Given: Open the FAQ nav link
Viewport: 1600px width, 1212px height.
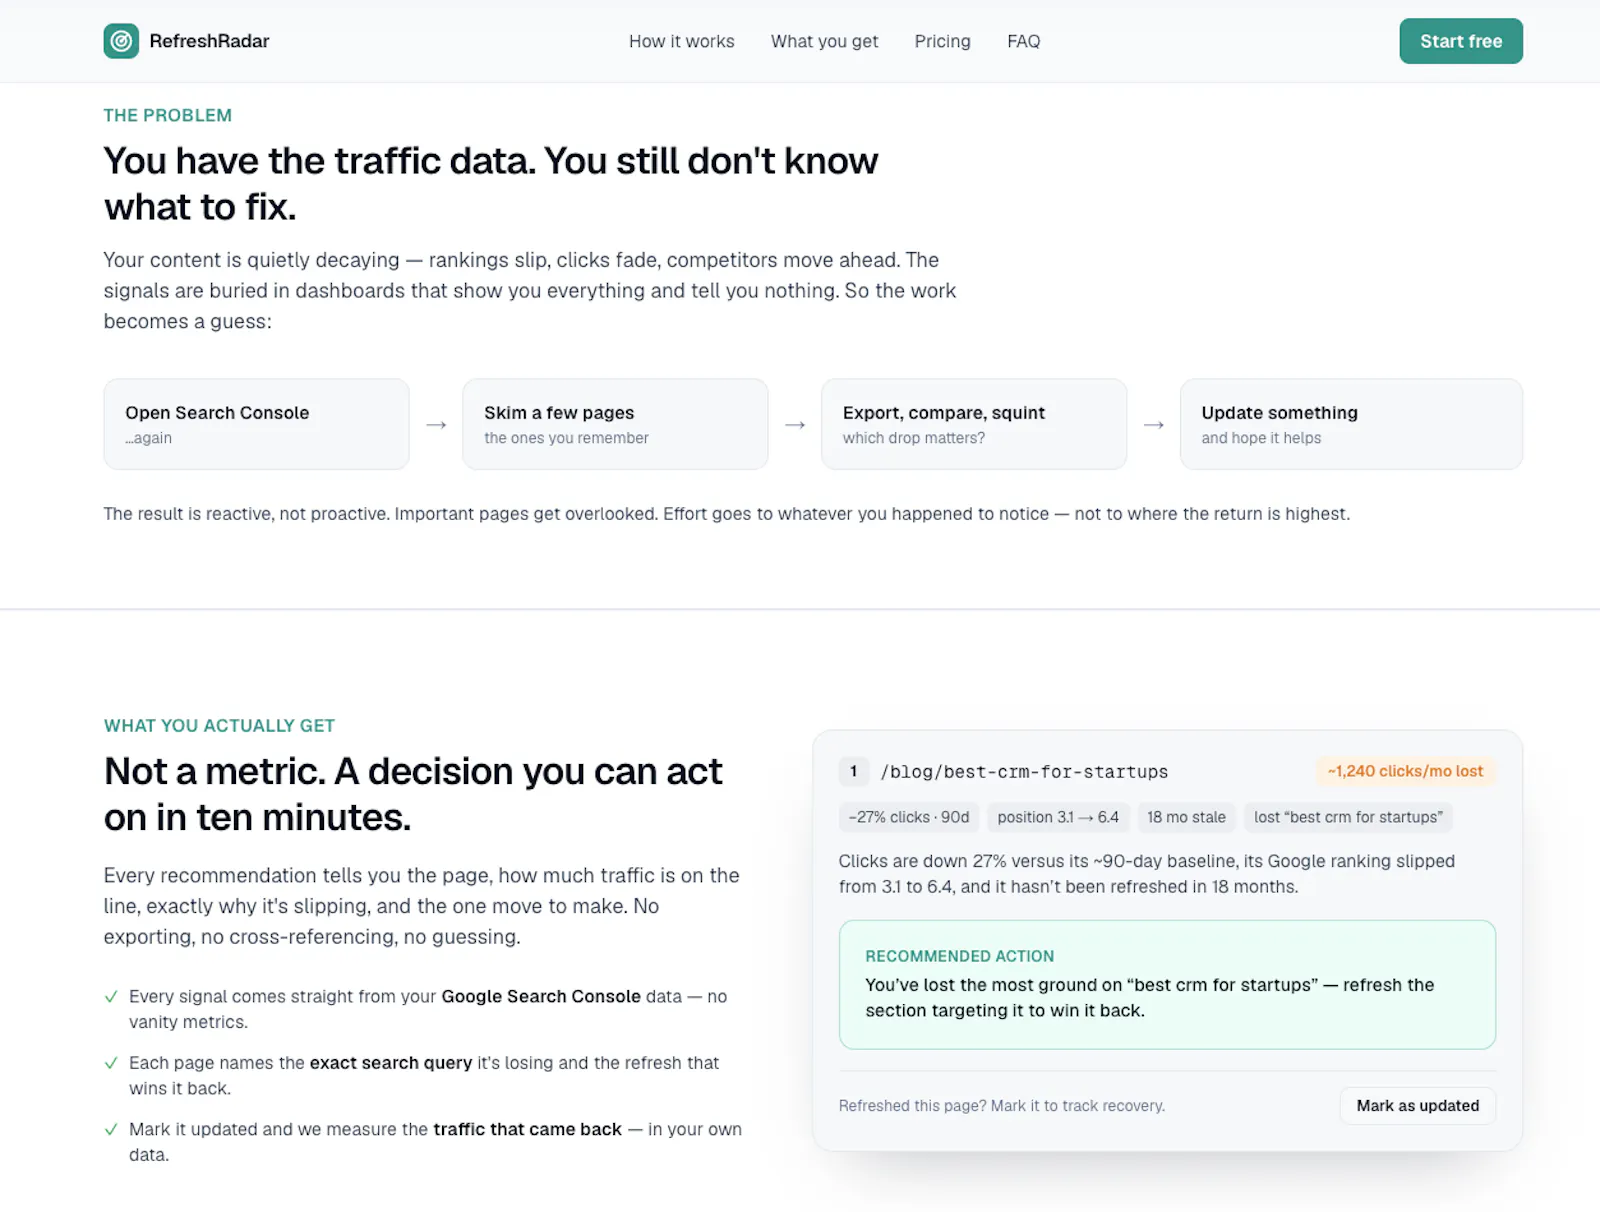Looking at the screenshot, I should (x=1023, y=41).
